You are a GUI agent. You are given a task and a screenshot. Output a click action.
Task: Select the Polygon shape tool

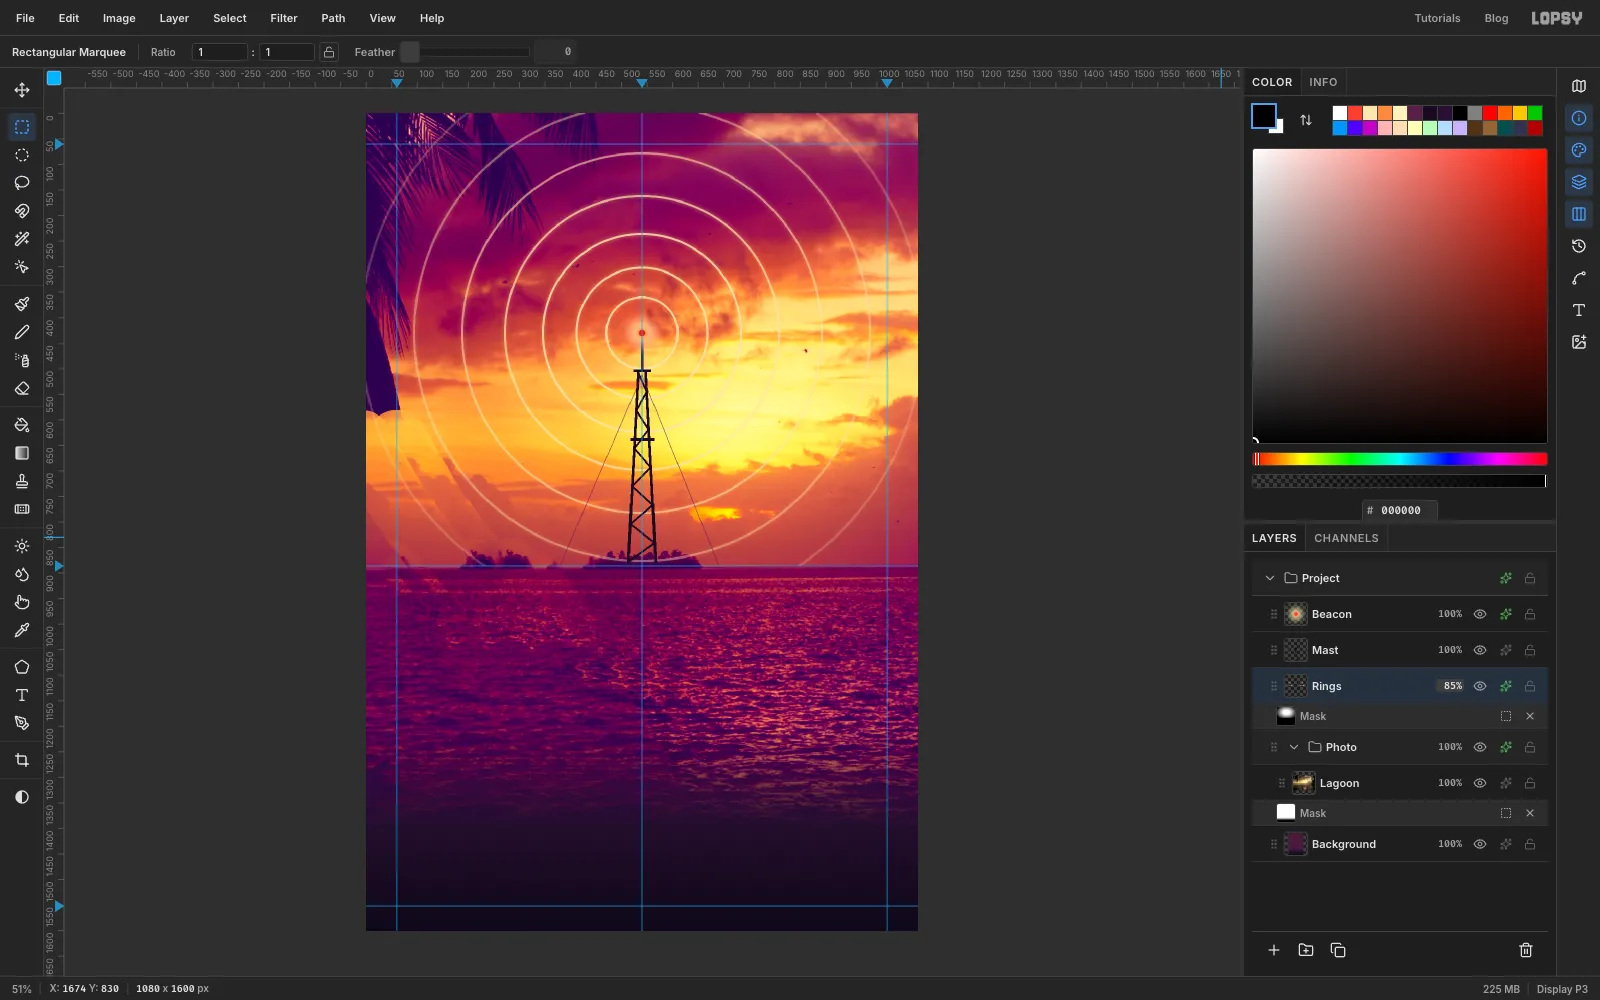tap(22, 667)
